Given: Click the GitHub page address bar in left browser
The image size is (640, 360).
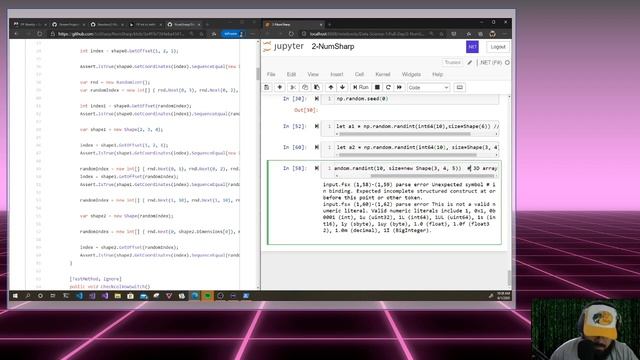Looking at the screenshot, I should click(122, 34).
